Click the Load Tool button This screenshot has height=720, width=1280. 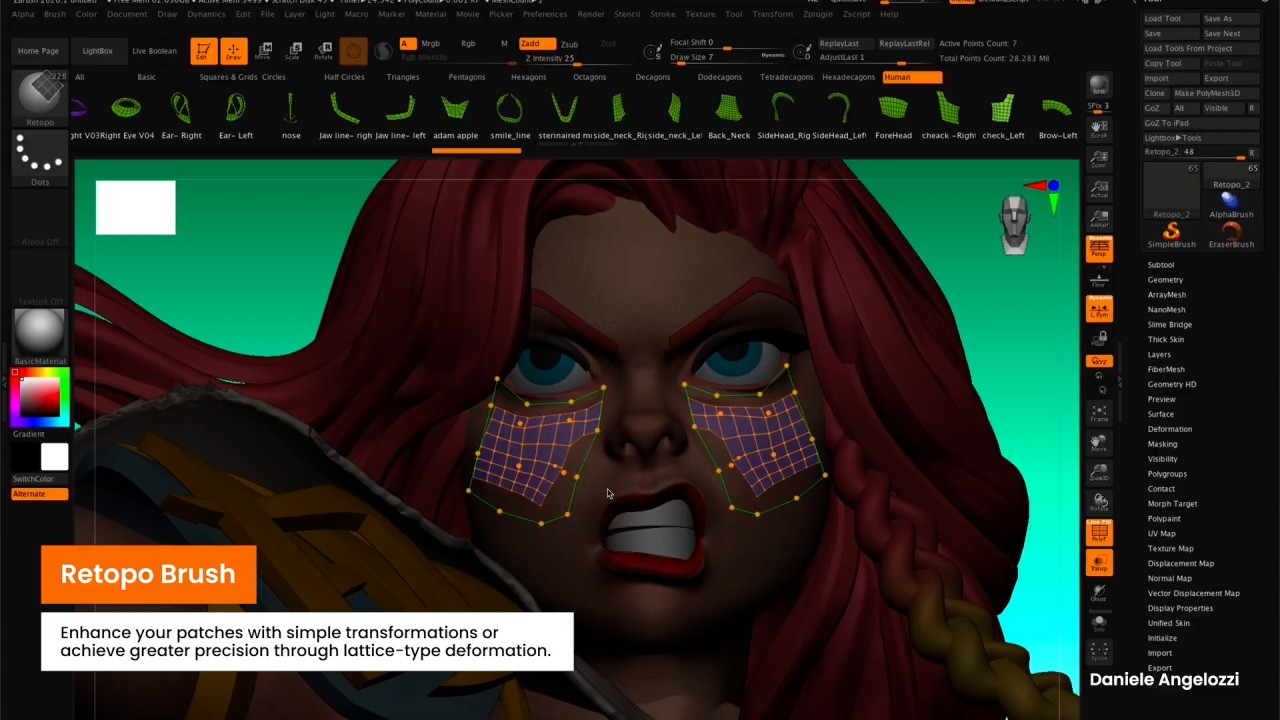point(1170,19)
